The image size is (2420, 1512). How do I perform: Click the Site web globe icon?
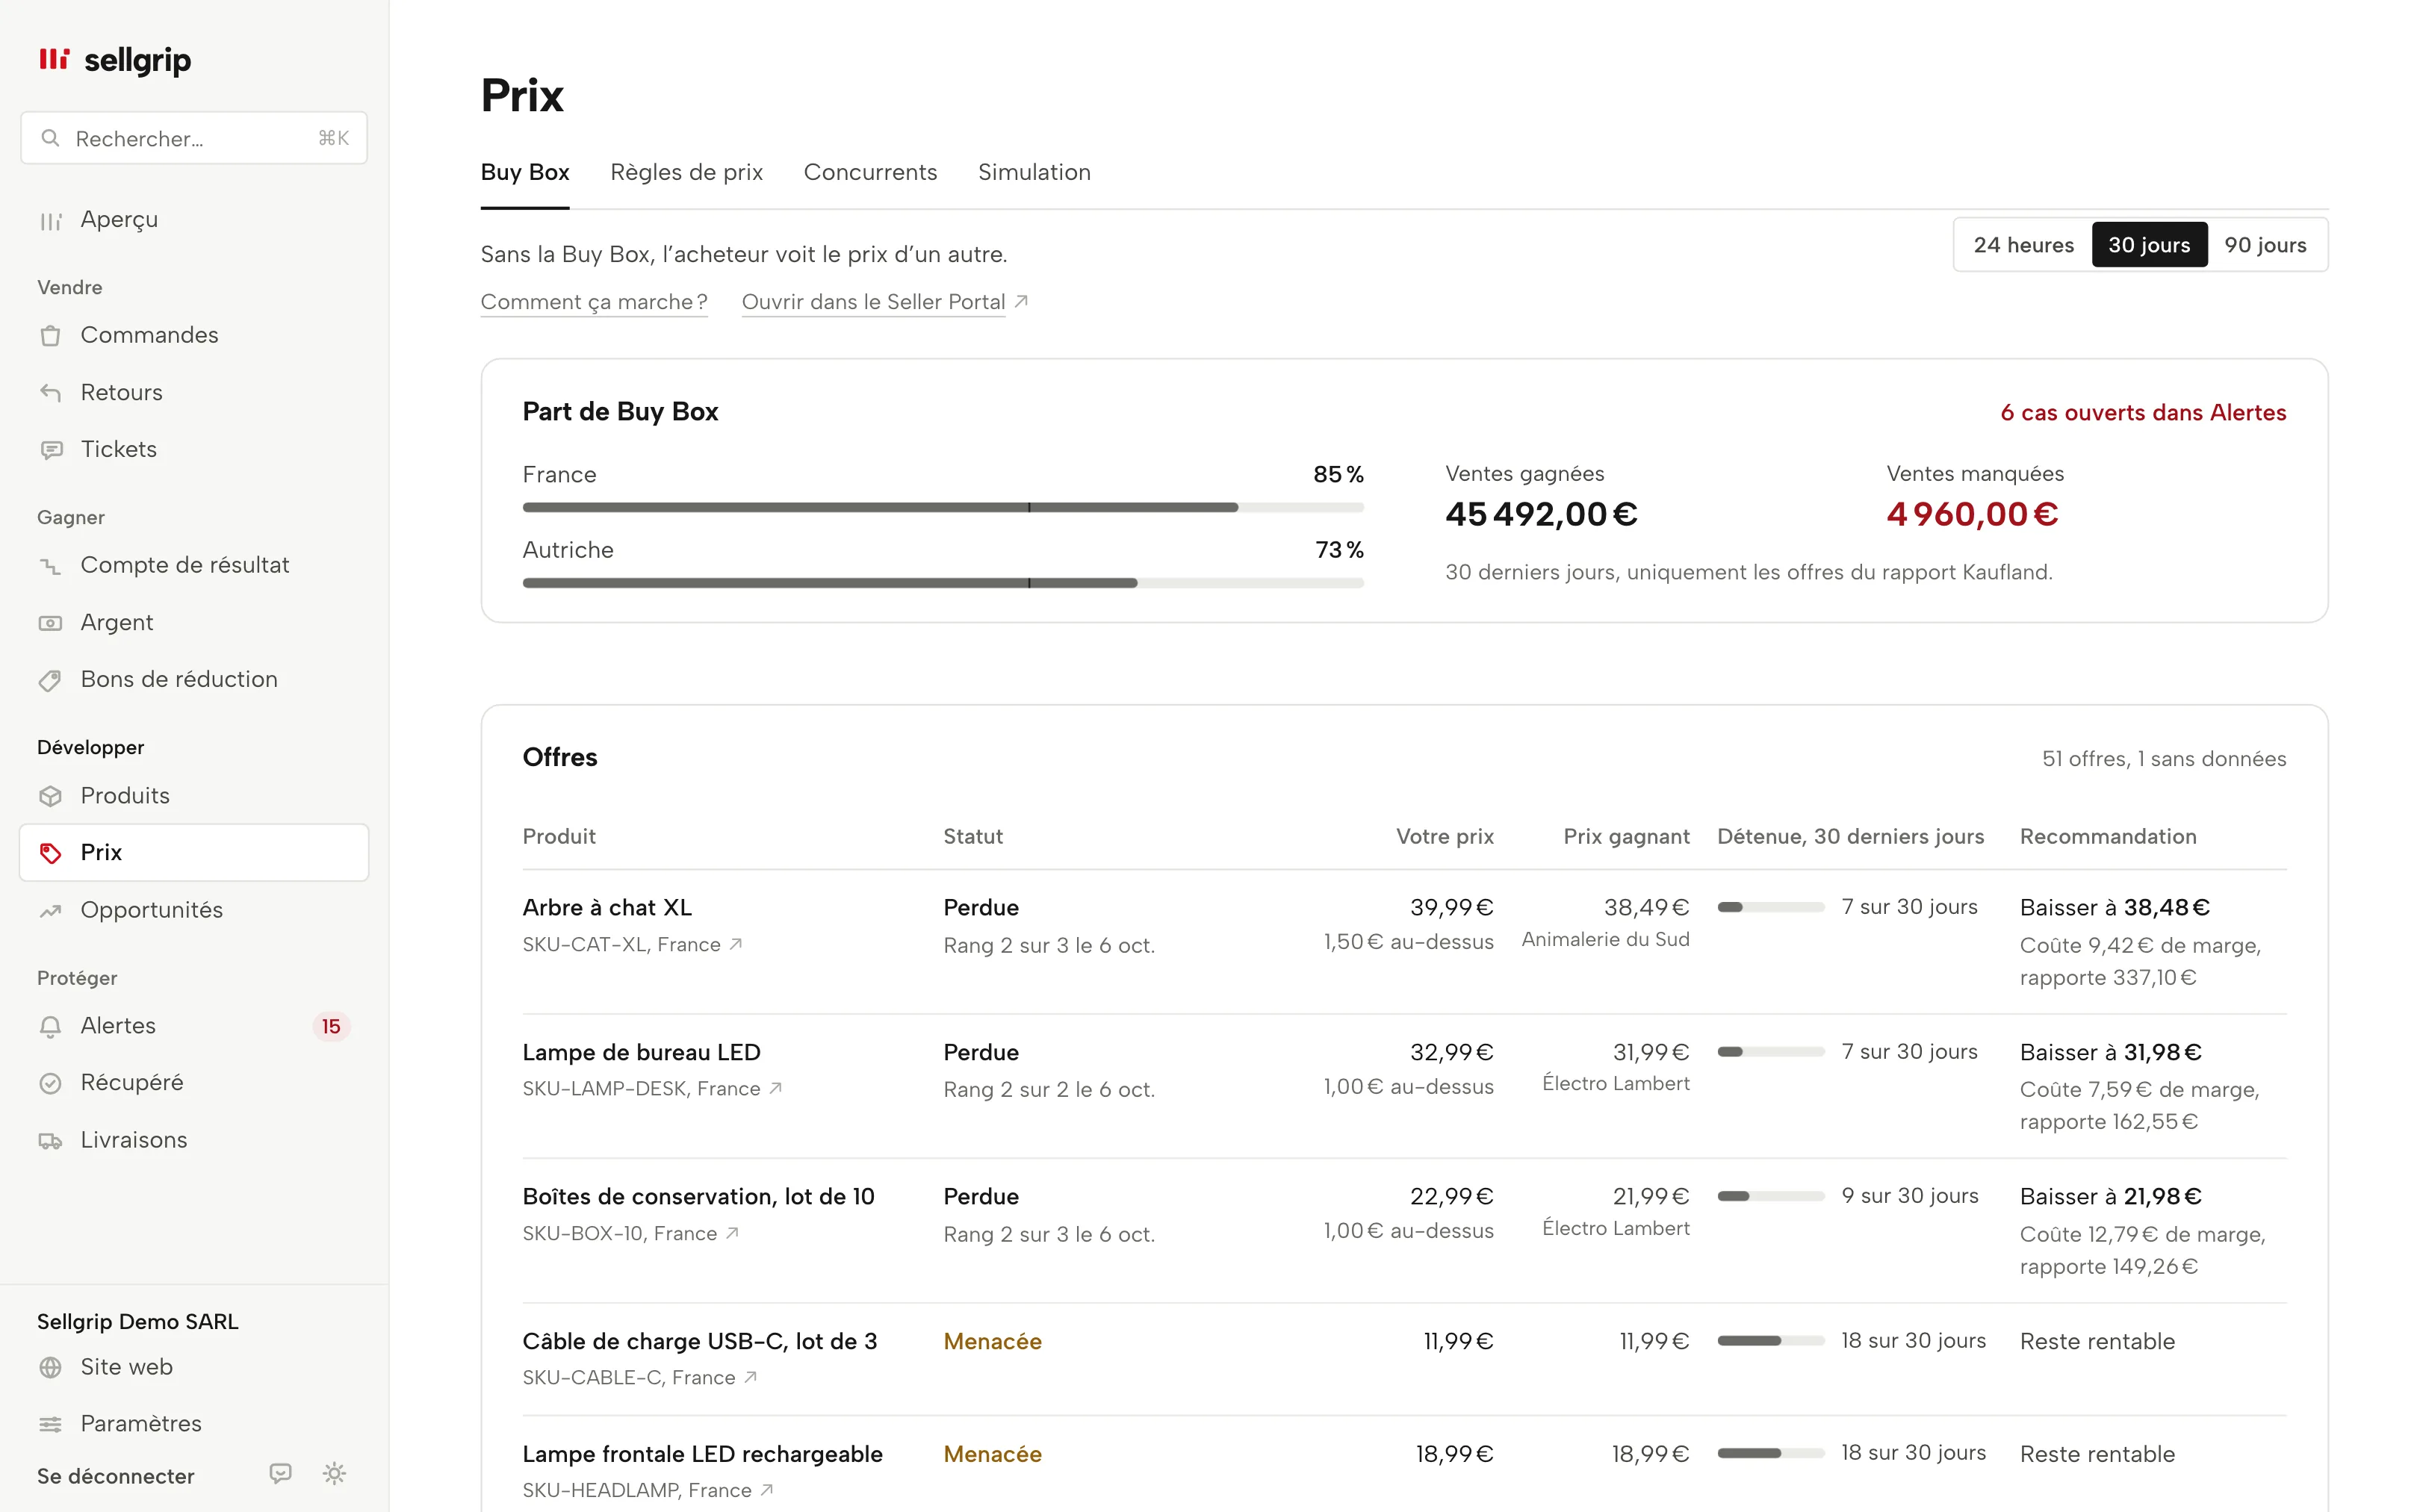[x=50, y=1367]
